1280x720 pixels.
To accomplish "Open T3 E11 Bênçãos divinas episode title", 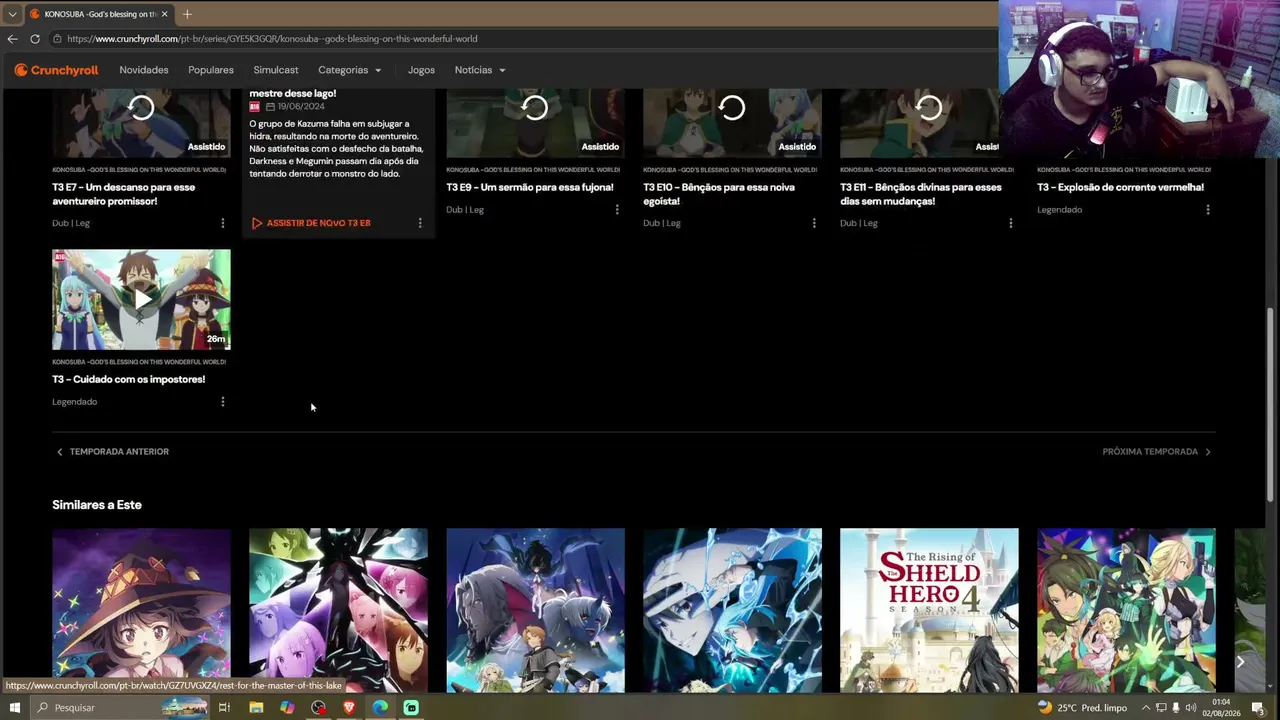I will [x=921, y=194].
